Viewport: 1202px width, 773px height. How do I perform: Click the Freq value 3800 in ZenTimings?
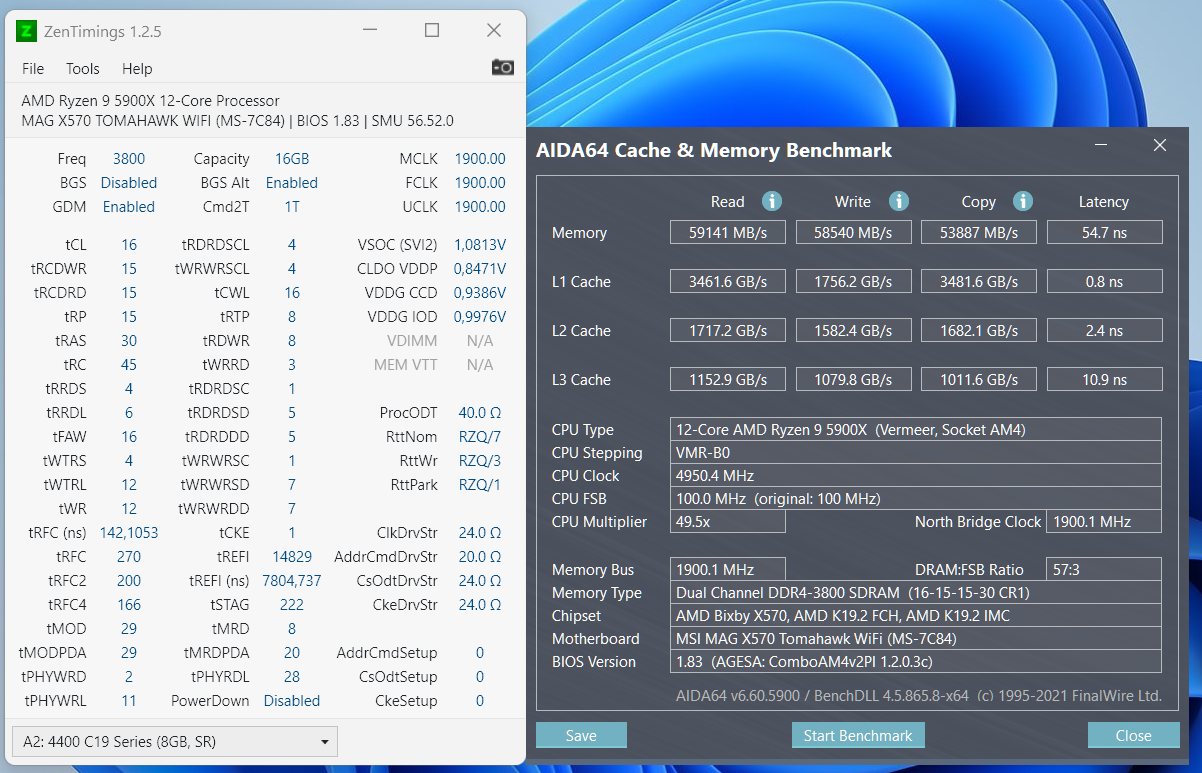tap(128, 158)
